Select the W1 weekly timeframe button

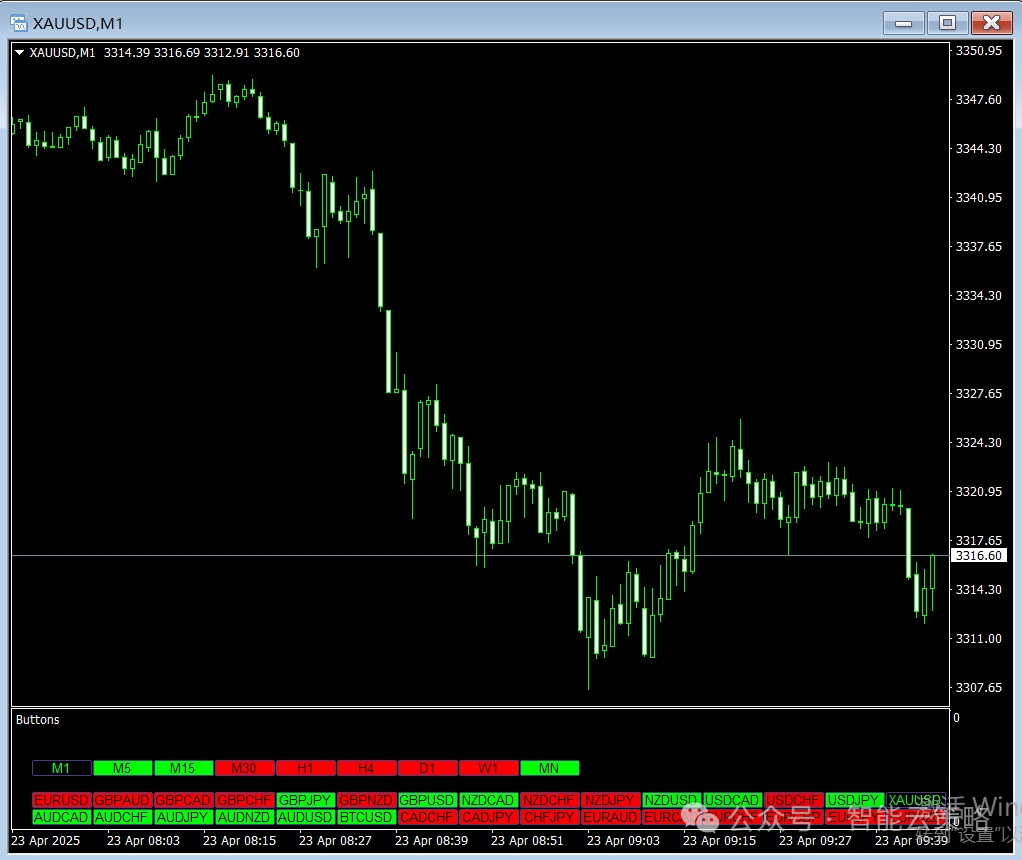click(x=489, y=768)
